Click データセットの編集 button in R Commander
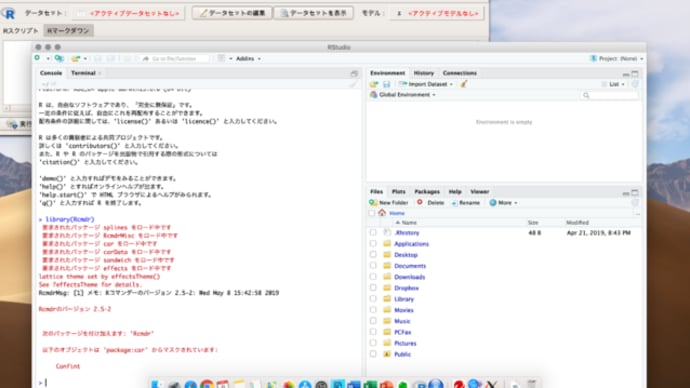Viewport: 690px width, 388px height. click(232, 13)
